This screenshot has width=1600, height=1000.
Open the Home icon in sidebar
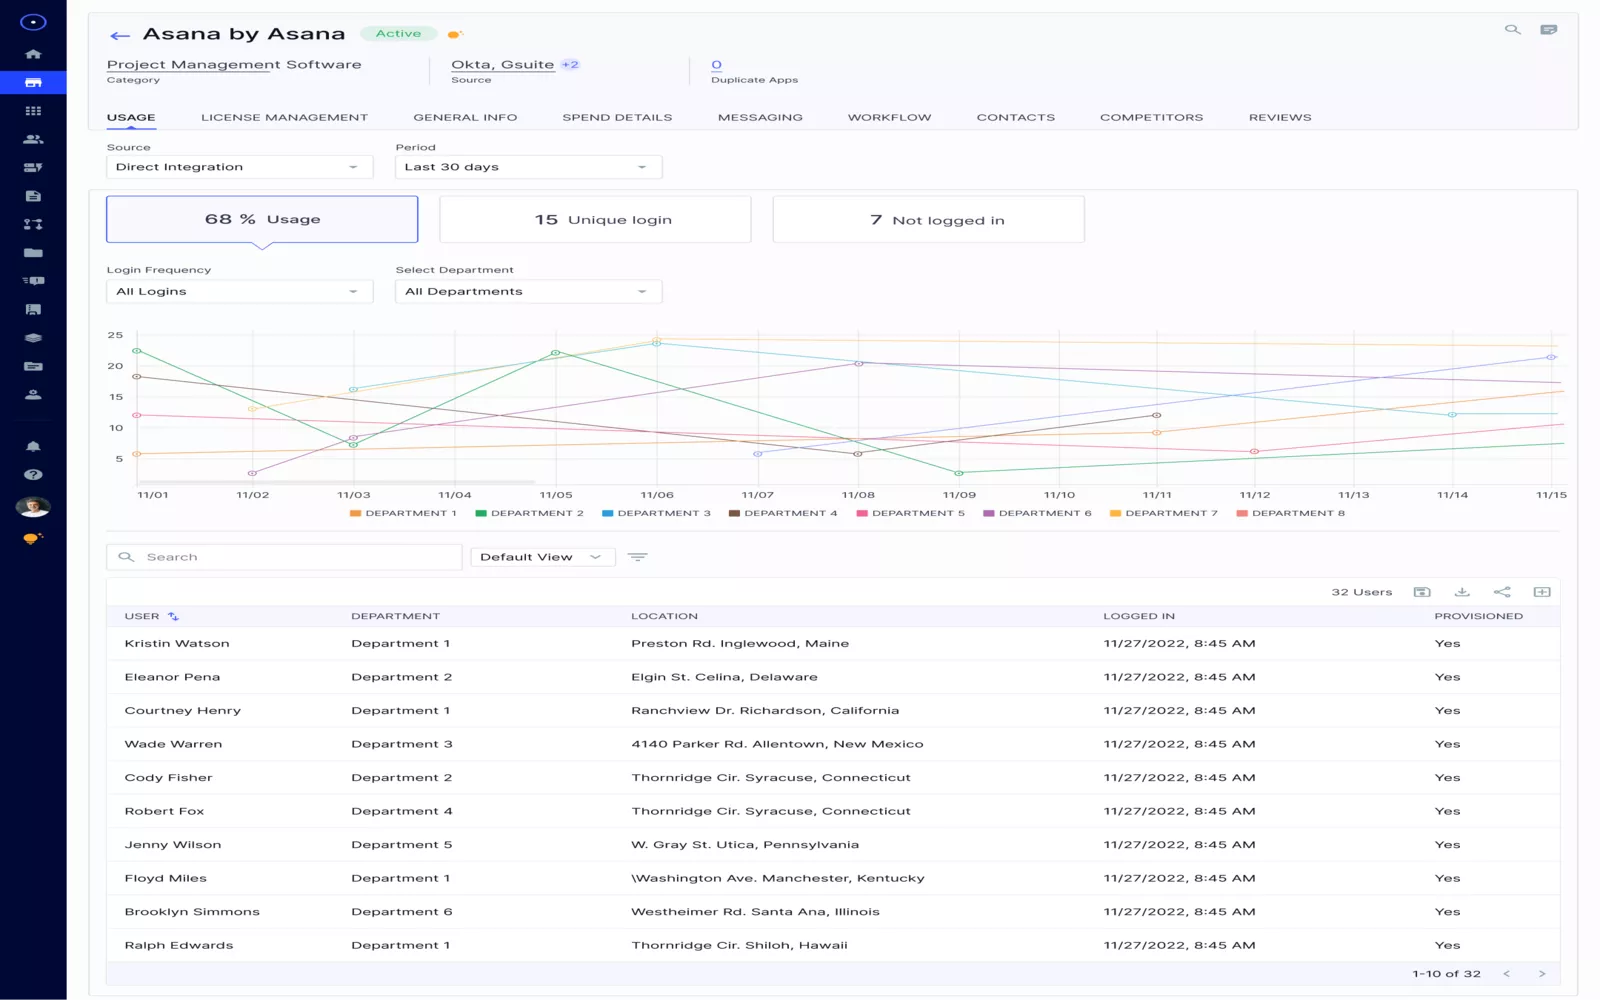click(33, 54)
